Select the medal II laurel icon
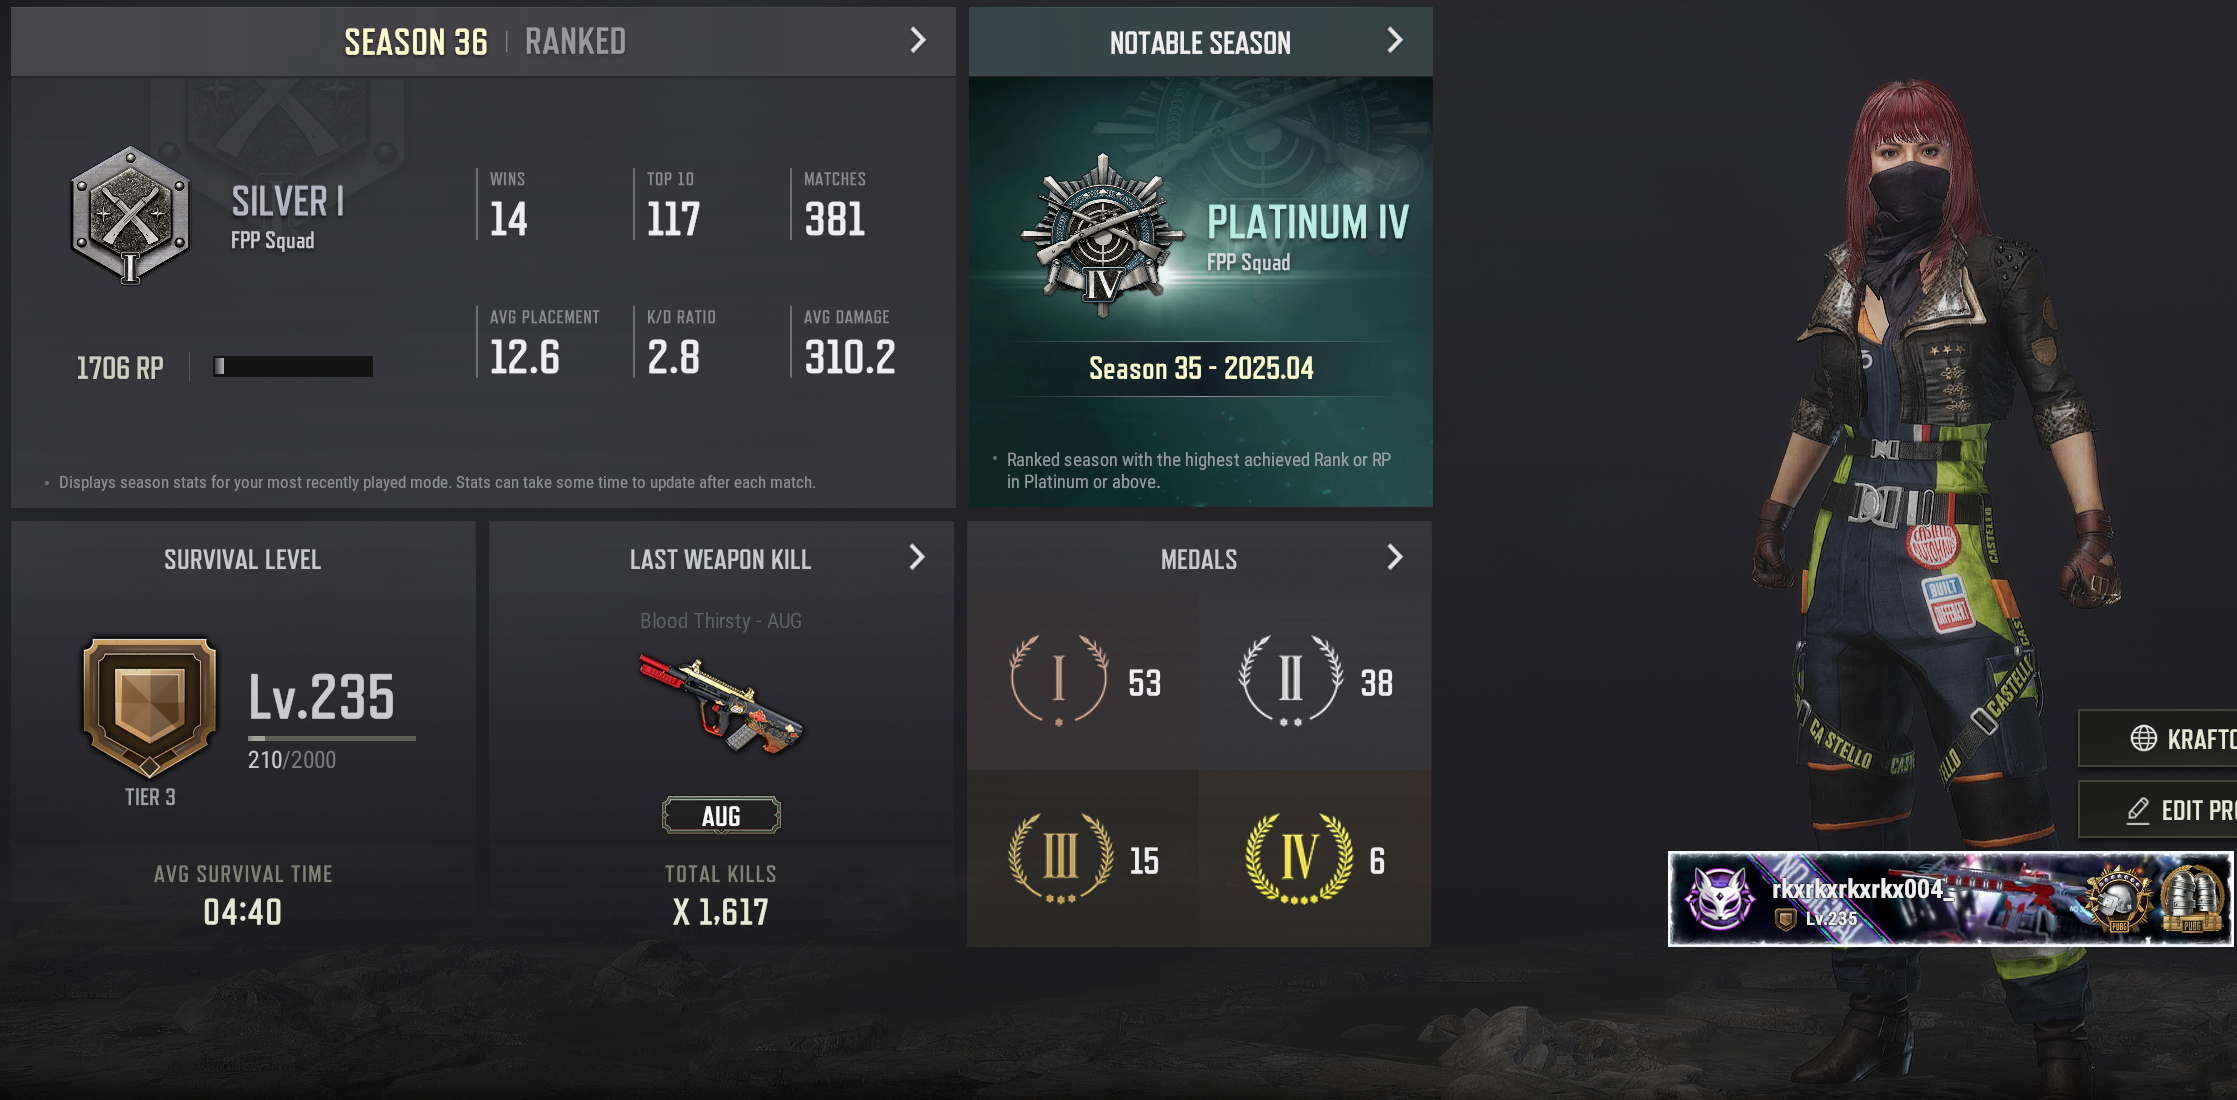The height and width of the screenshot is (1100, 2237). pos(1290,680)
